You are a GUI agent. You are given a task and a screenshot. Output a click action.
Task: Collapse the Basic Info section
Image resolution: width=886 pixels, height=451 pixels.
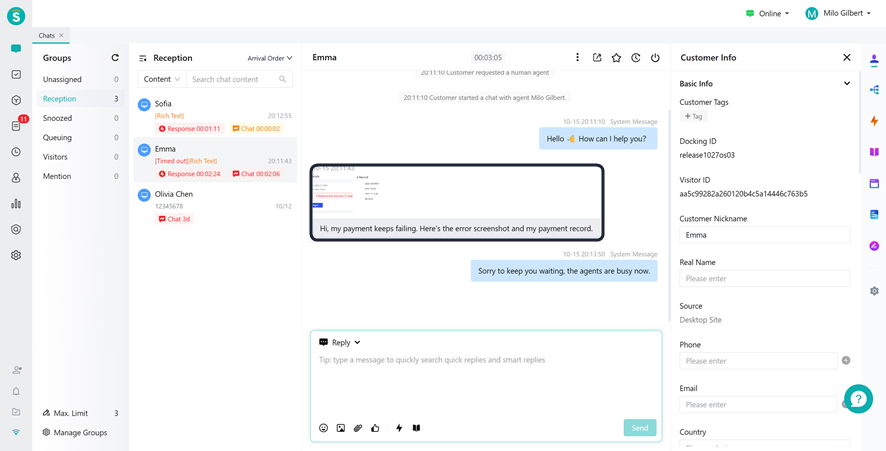coord(846,84)
